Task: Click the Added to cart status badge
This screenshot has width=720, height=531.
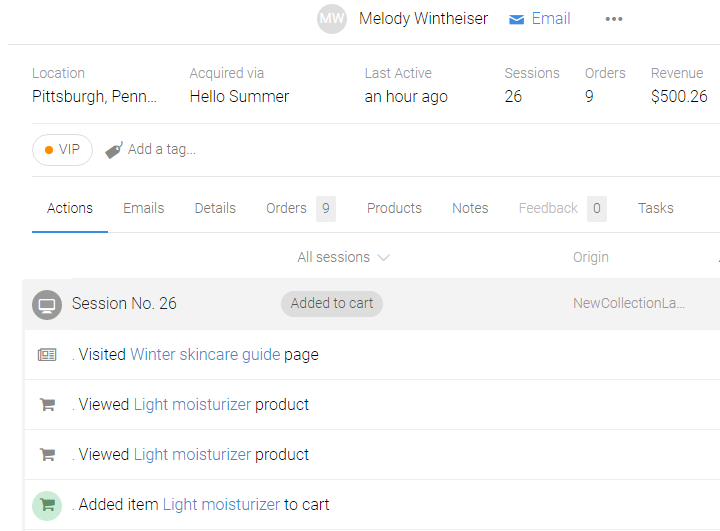Action: [331, 304]
